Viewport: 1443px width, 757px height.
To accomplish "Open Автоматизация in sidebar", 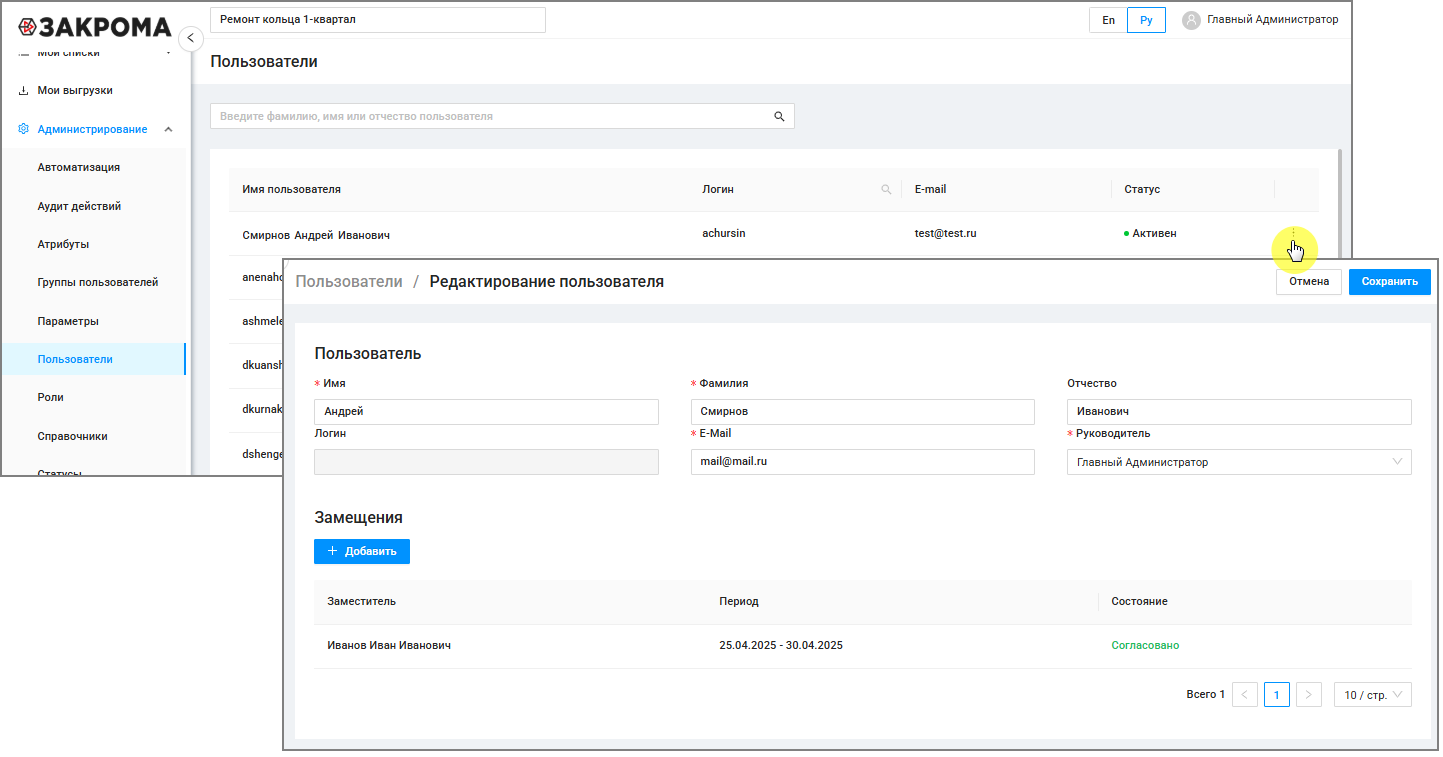I will [x=79, y=168].
